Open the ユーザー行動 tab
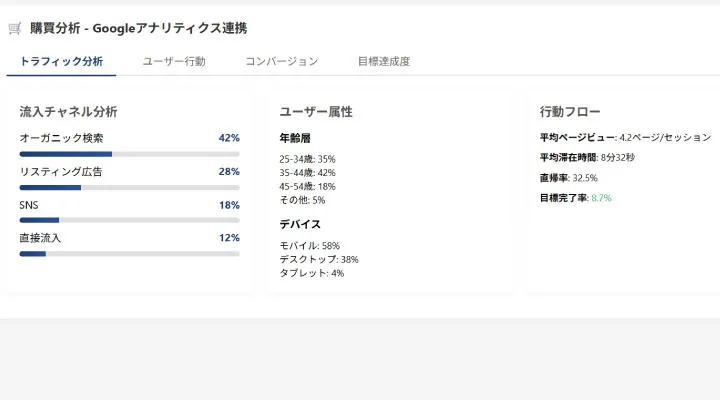Viewport: 720px width, 400px height. [x=174, y=61]
